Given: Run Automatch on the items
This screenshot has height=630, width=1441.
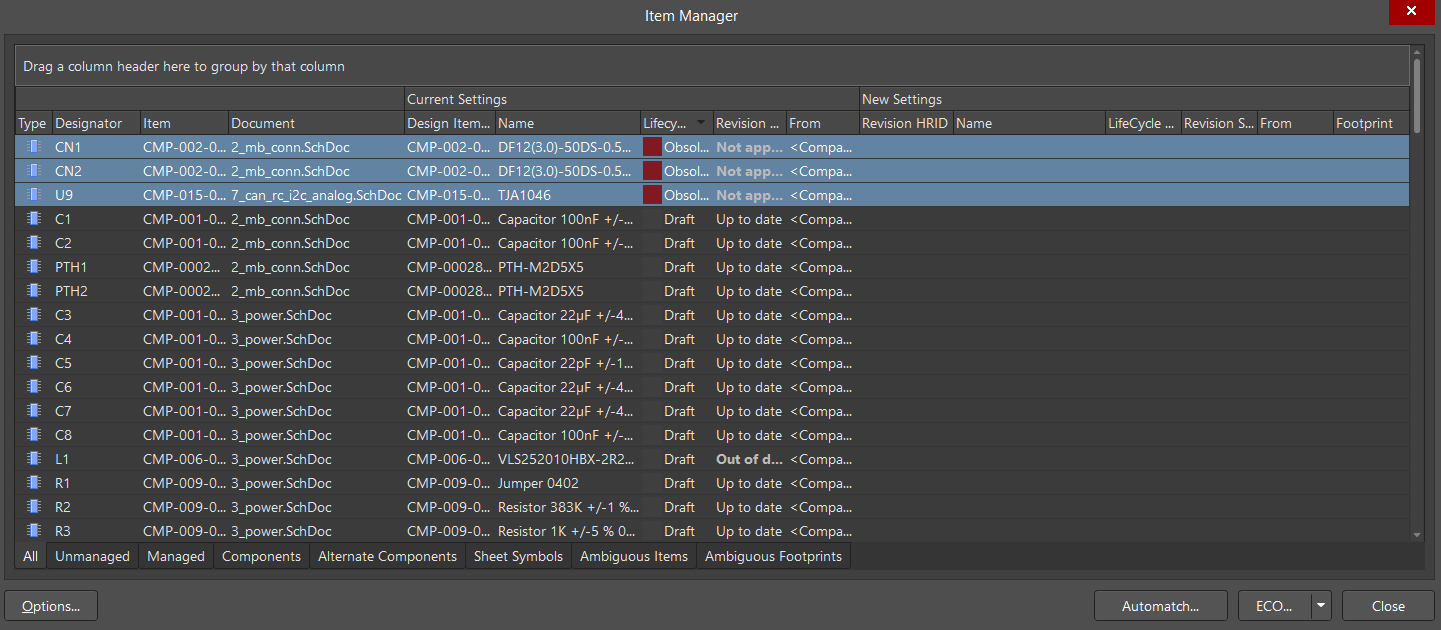Looking at the screenshot, I should tap(1160, 605).
